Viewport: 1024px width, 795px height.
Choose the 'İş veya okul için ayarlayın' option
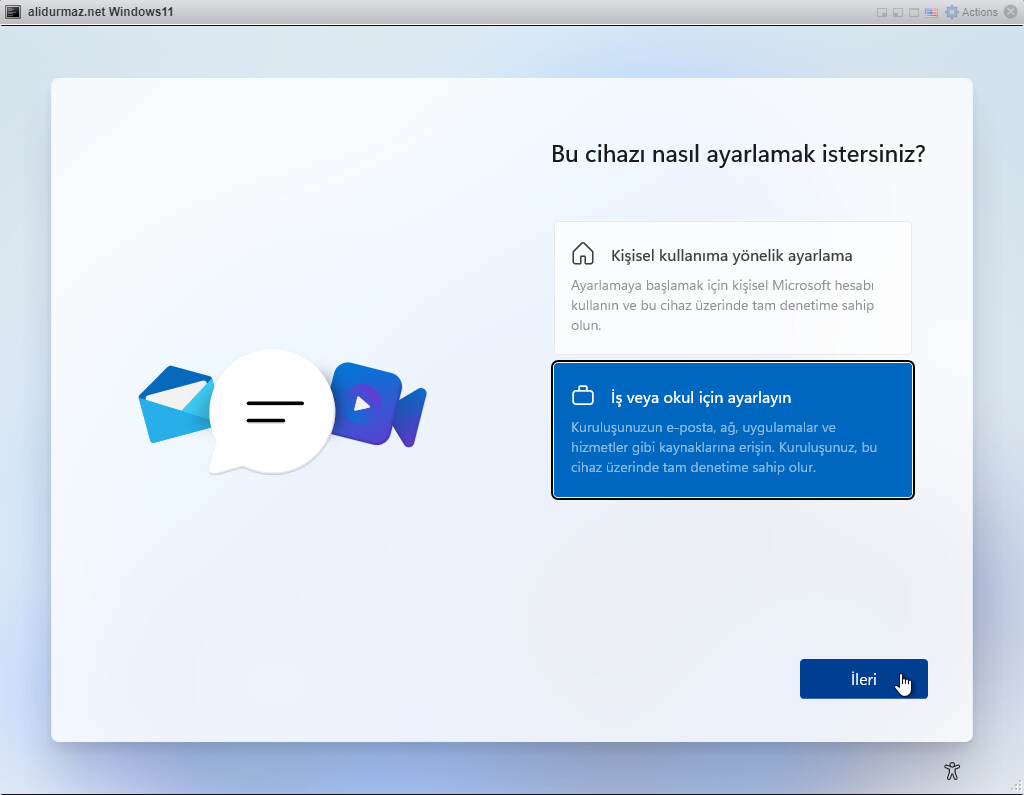point(733,430)
